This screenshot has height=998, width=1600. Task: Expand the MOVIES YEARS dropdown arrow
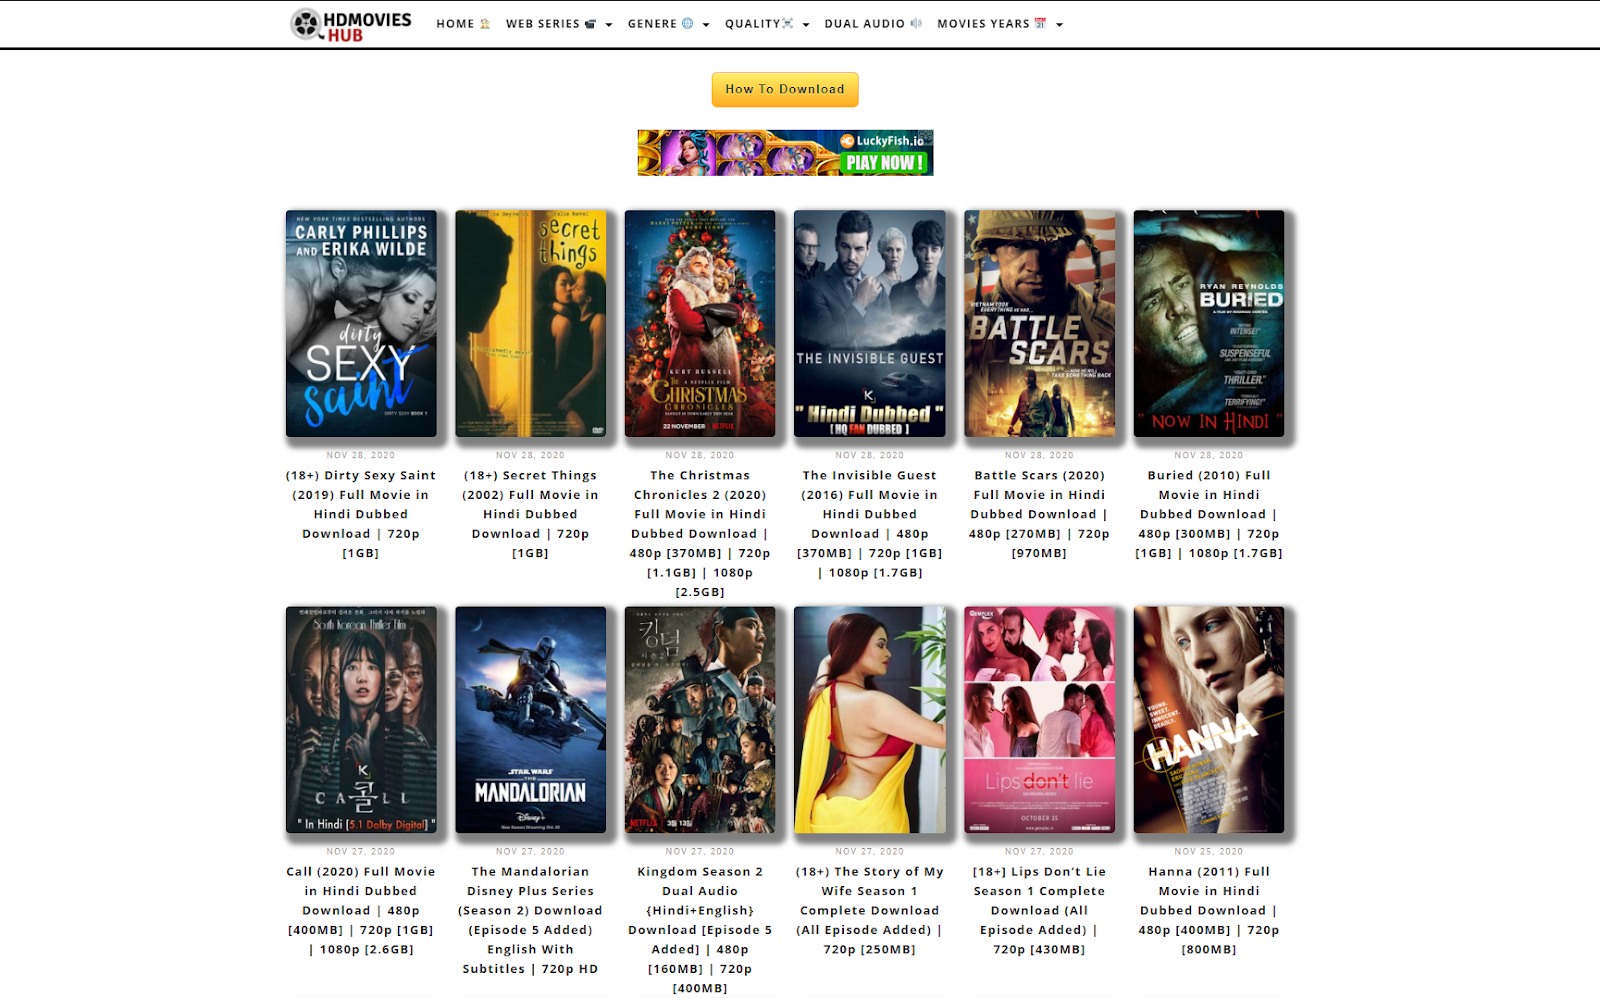pos(1060,25)
